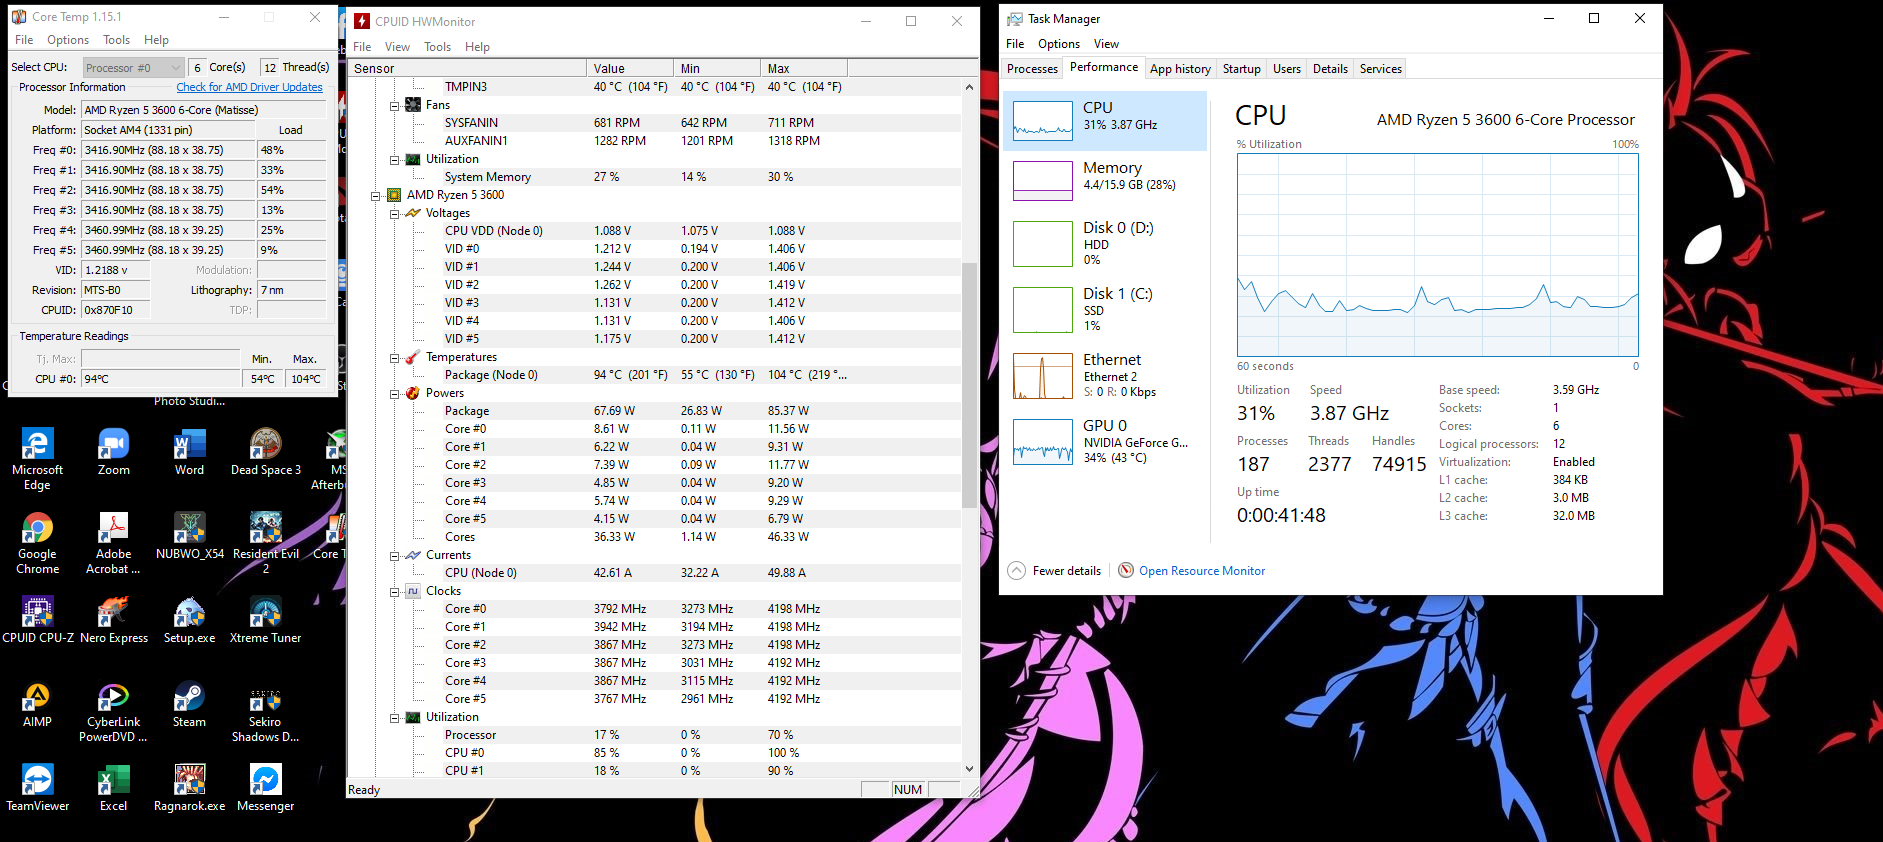Select the Excel desktop icon

(113, 788)
